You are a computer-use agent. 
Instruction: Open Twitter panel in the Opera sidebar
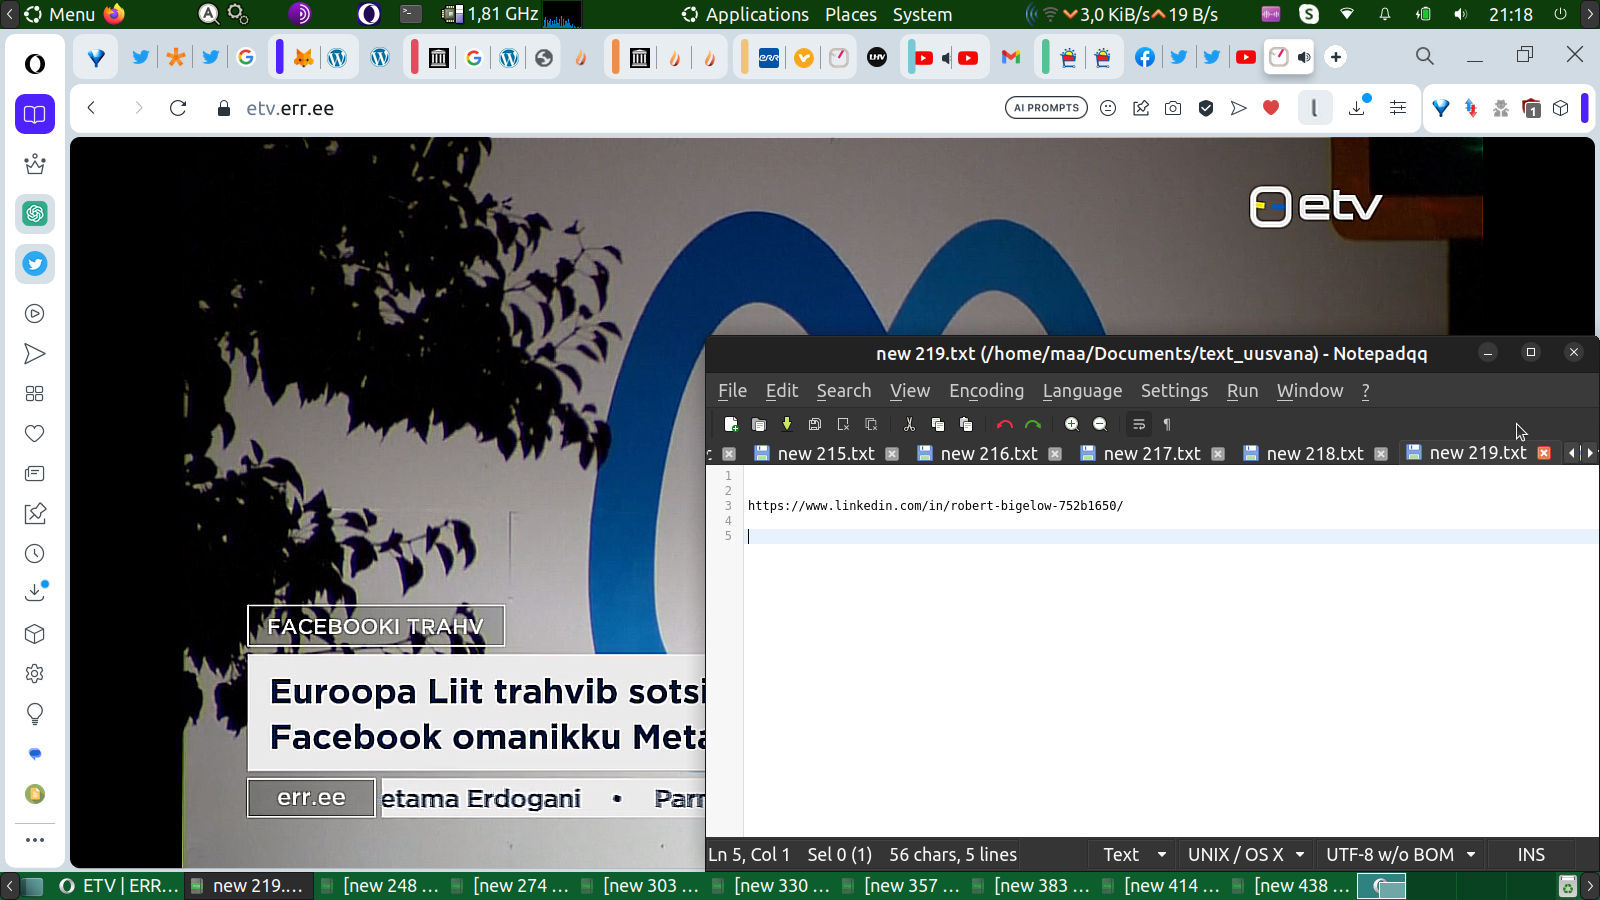pyautogui.click(x=35, y=264)
